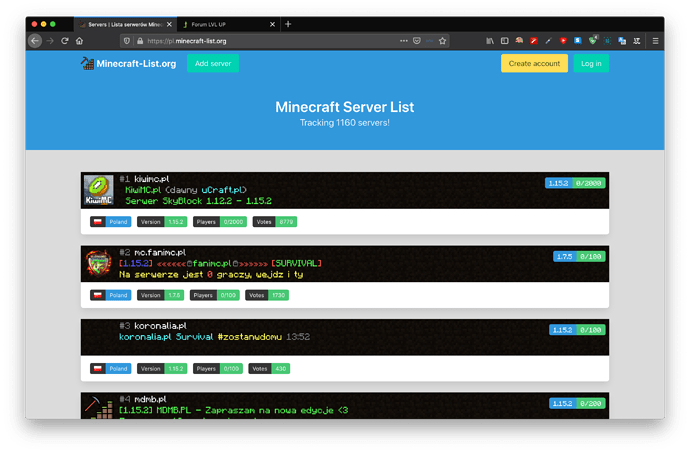
Task: Click the Votes 1730 badge
Action: [x=267, y=295]
